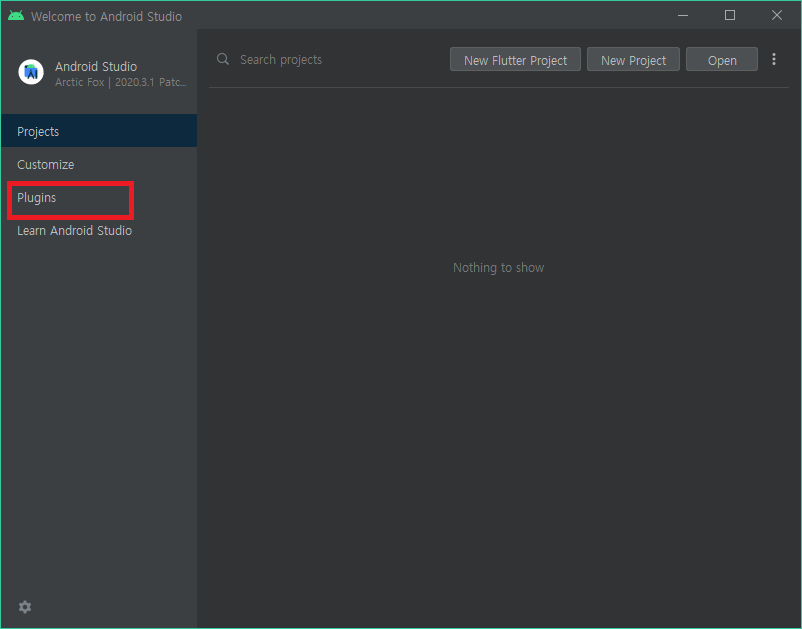
Task: Open the three-dot more actions menu
Action: [774, 59]
